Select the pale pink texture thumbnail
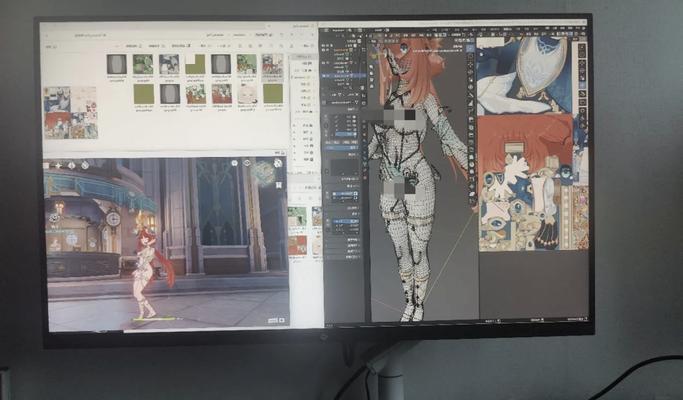The width and height of the screenshot is (683, 400). [x=247, y=94]
